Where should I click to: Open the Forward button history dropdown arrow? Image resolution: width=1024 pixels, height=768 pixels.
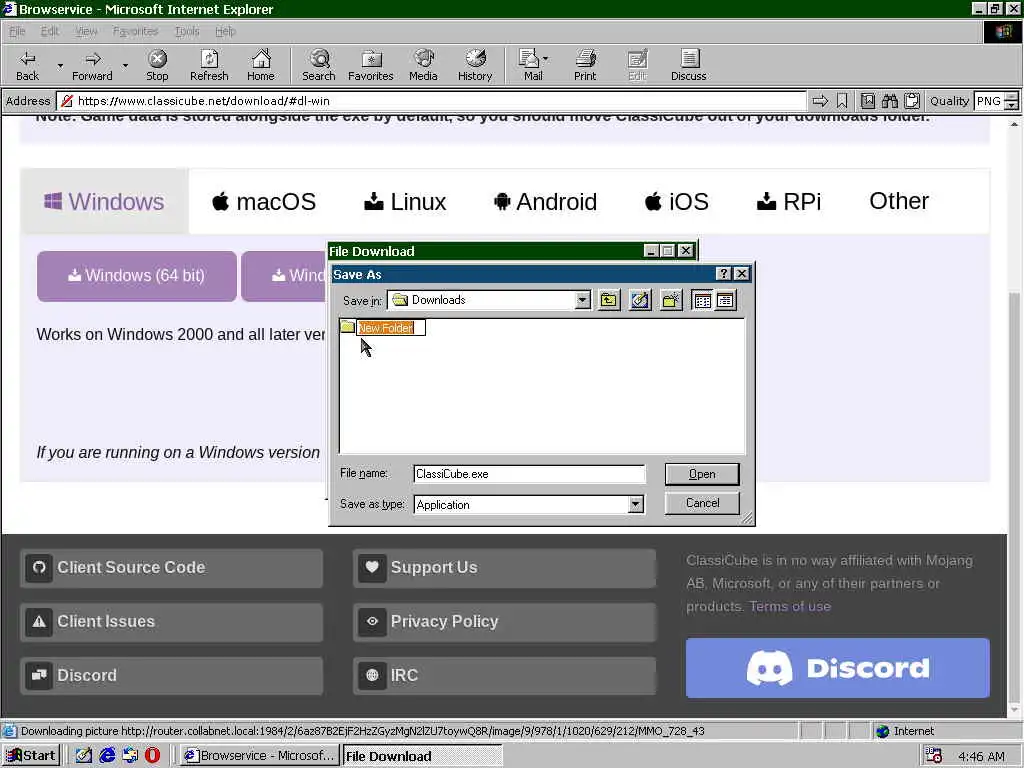click(x=125, y=65)
